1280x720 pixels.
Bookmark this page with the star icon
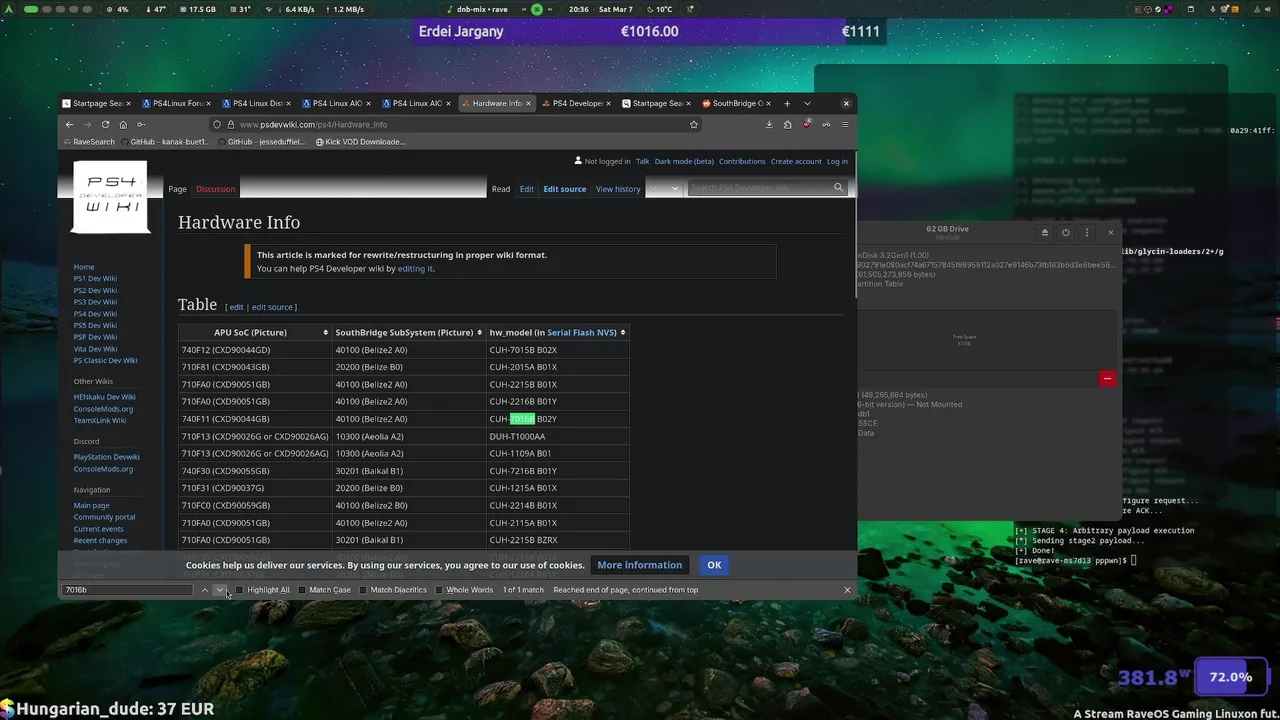693,124
